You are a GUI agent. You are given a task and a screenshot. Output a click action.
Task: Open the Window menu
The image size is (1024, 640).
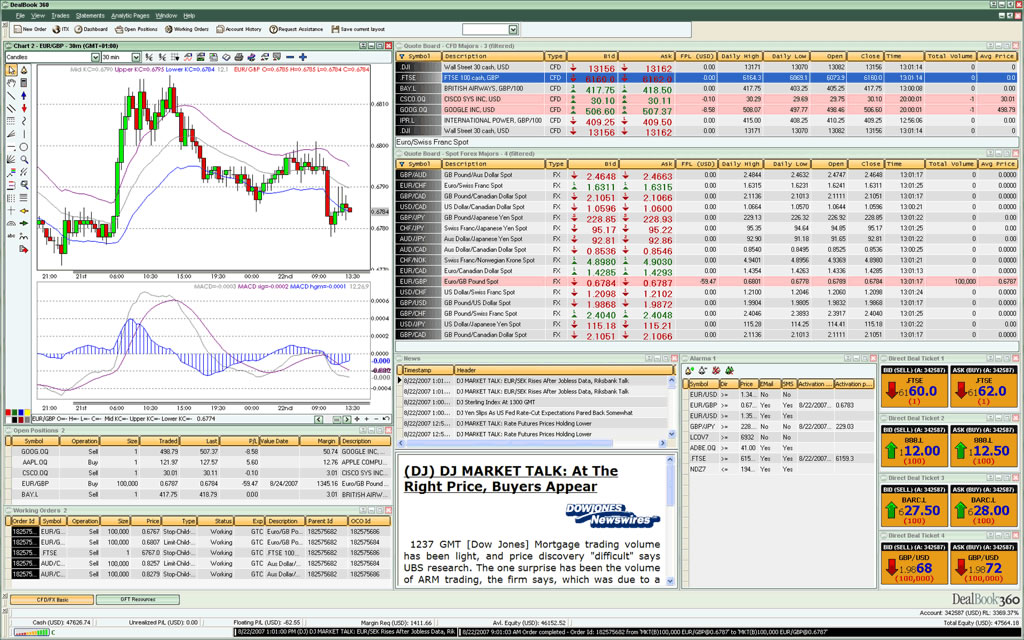pyautogui.click(x=166, y=15)
